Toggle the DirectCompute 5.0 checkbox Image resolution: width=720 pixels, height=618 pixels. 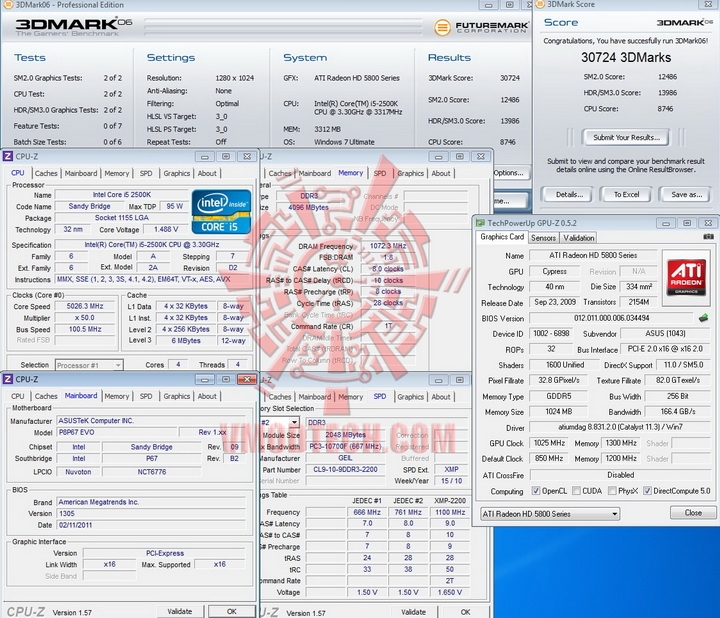tap(647, 491)
